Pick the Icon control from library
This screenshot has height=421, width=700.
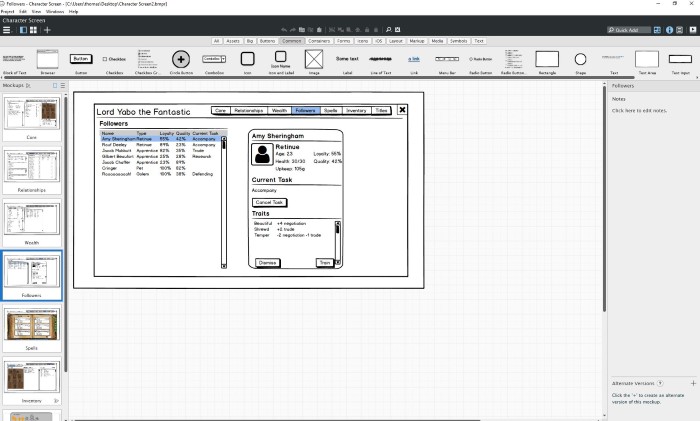pos(247,62)
